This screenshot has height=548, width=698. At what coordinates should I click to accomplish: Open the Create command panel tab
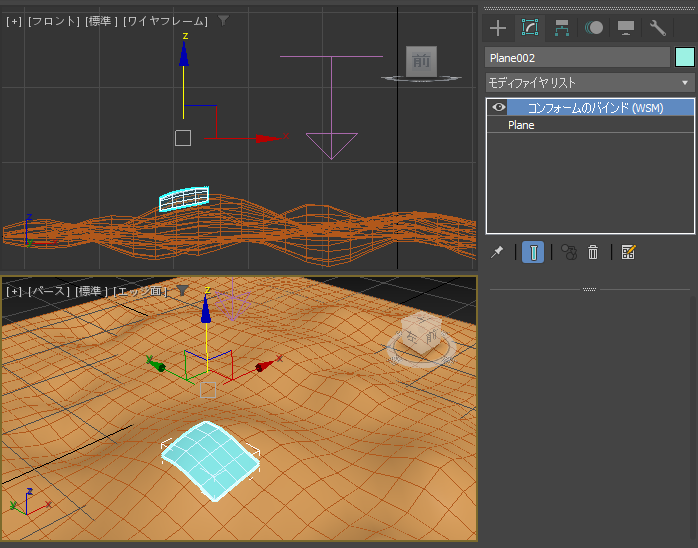pos(498,28)
